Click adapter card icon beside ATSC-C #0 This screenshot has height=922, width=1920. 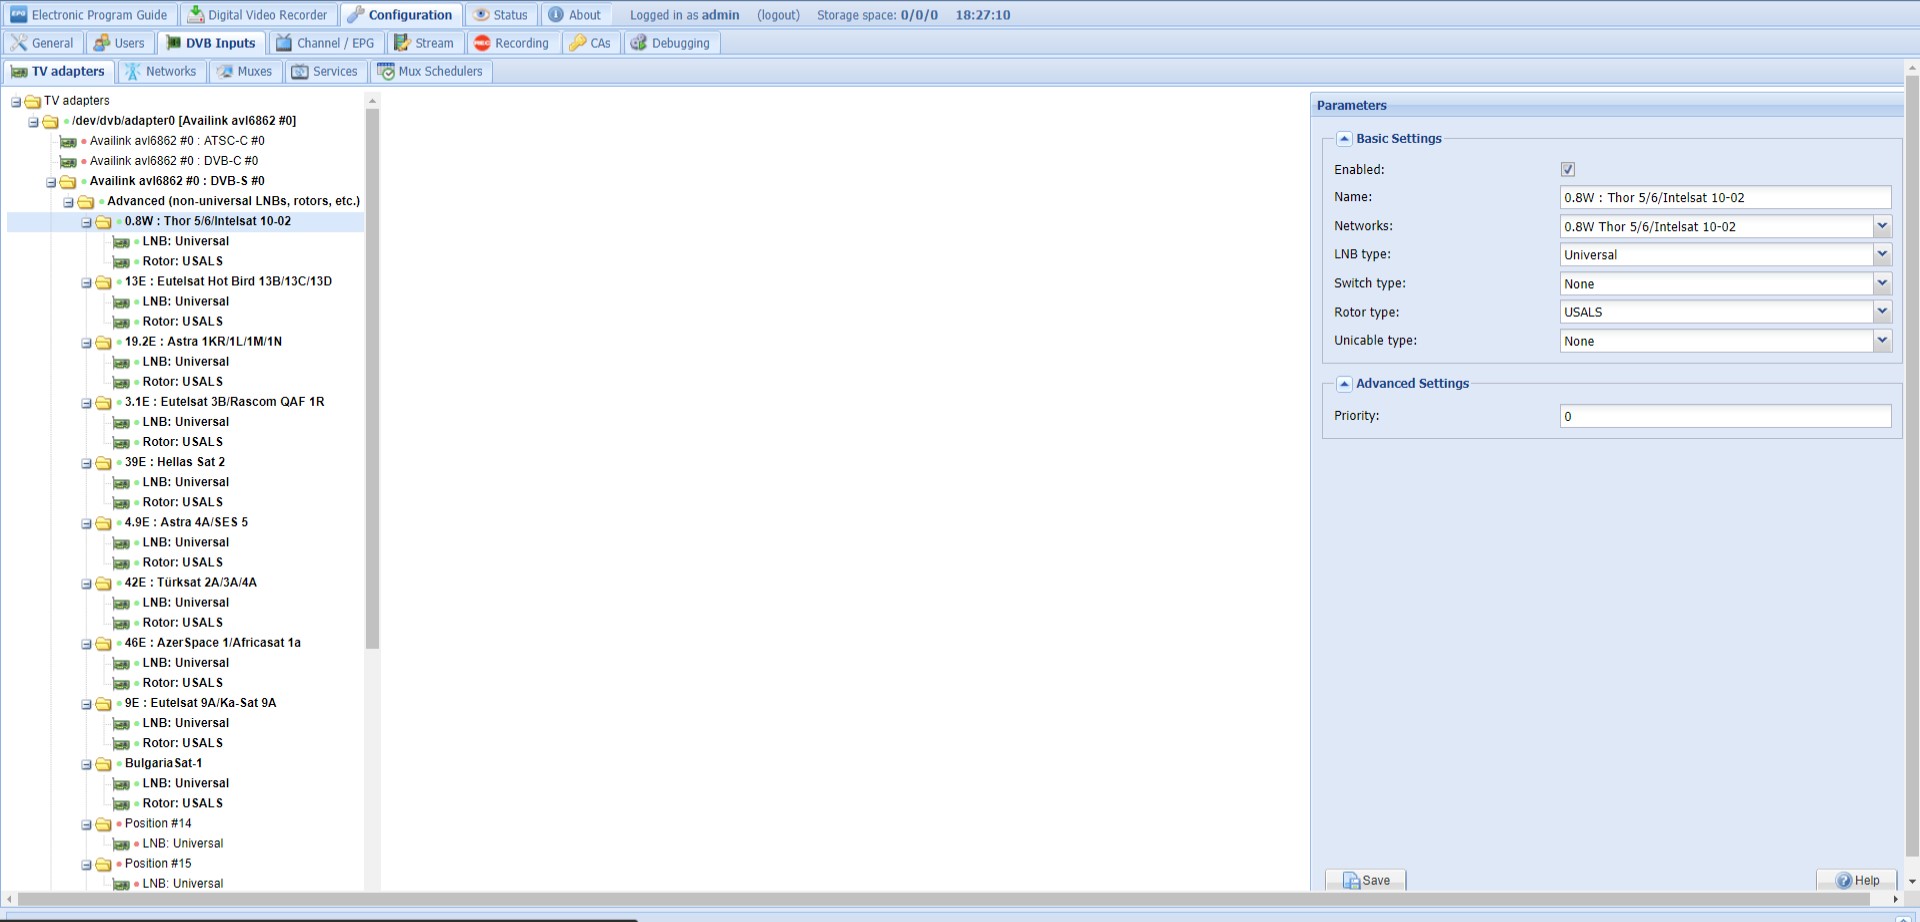(x=68, y=142)
